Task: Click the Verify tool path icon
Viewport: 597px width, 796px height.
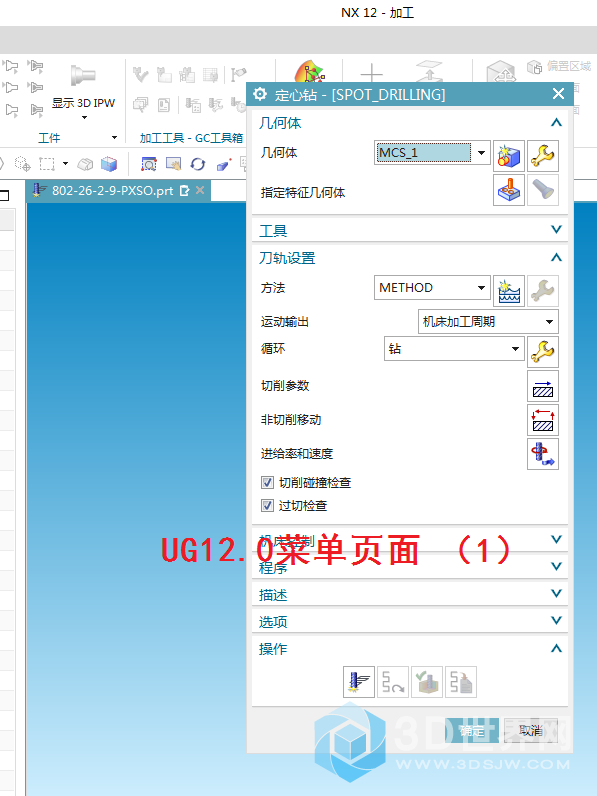Action: [427, 682]
